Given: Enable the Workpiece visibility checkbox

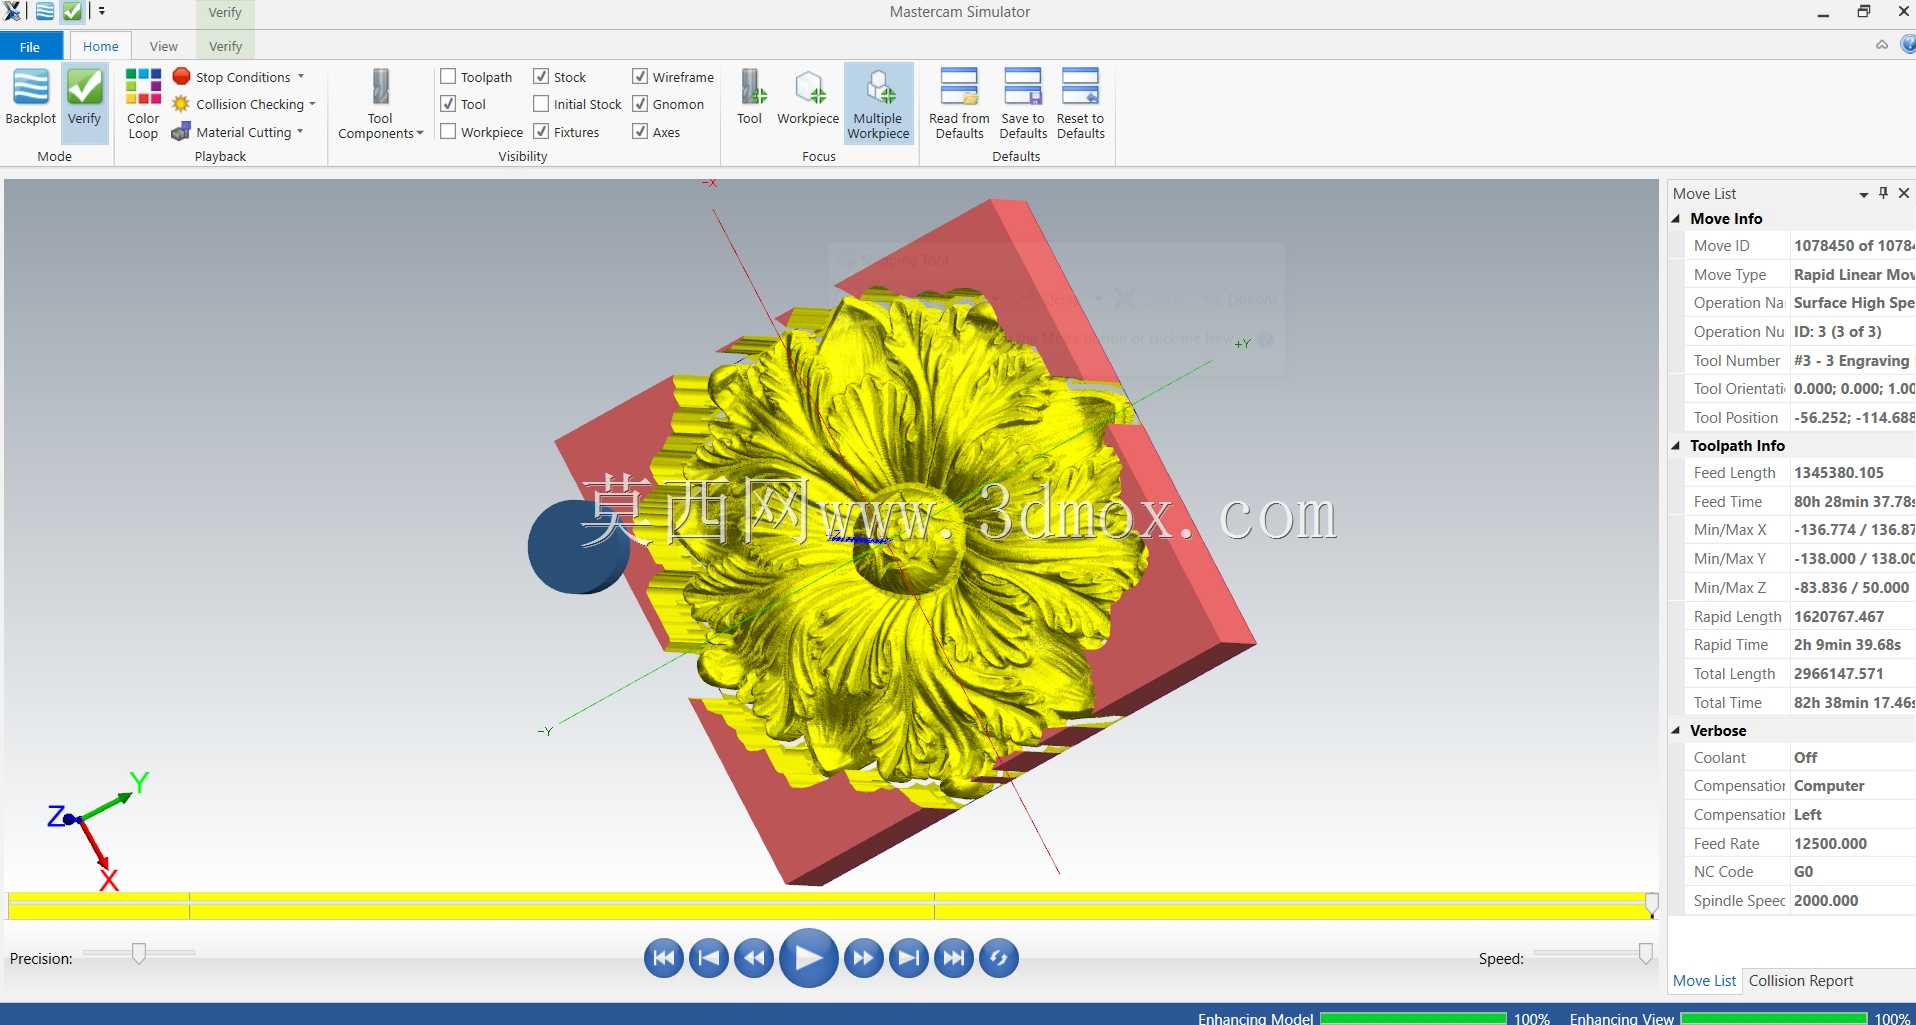Looking at the screenshot, I should (448, 131).
